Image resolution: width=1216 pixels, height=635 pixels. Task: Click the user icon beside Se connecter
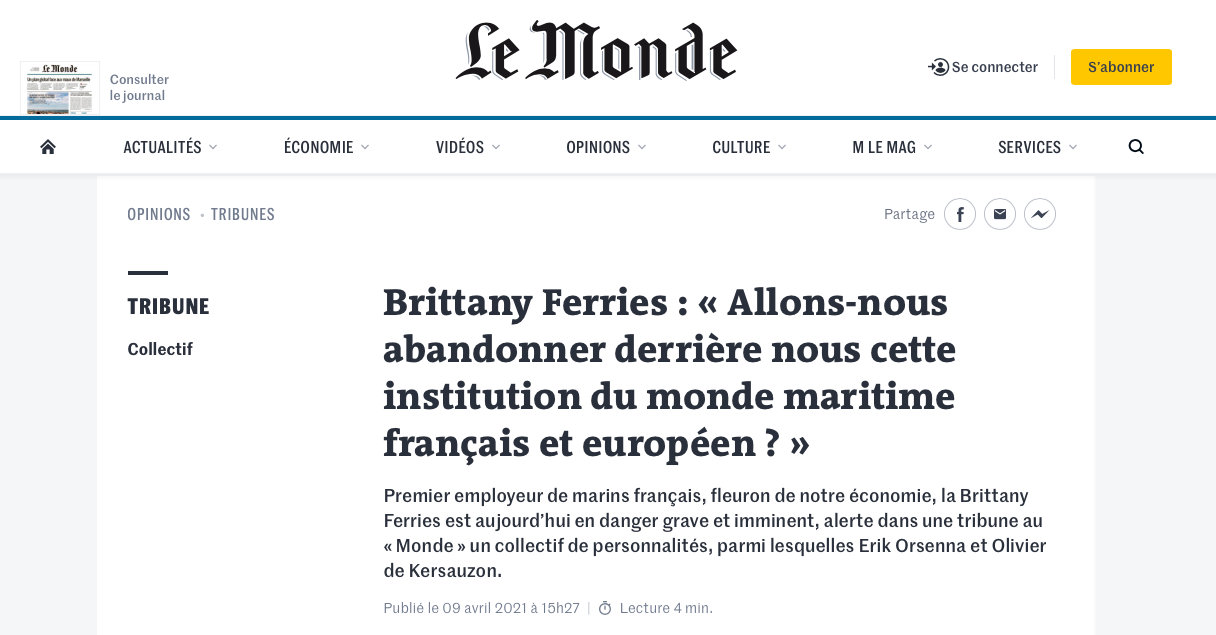938,67
